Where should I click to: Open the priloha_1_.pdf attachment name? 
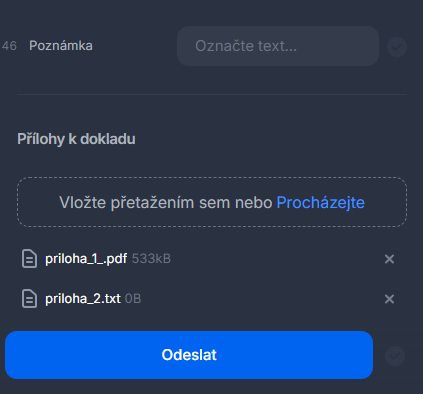click(x=86, y=259)
